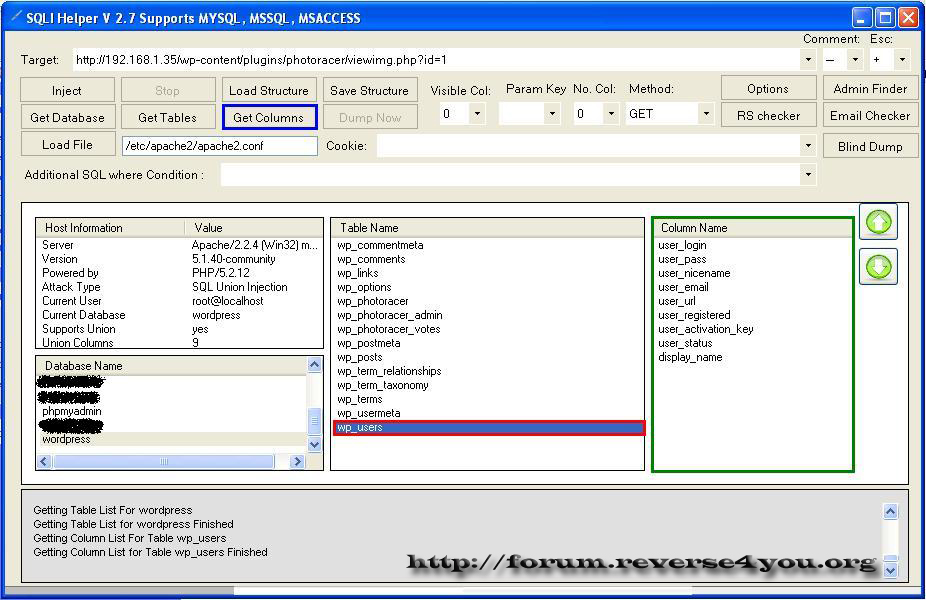Click database list scroll up arrow
This screenshot has width=926, height=600.
(x=315, y=365)
